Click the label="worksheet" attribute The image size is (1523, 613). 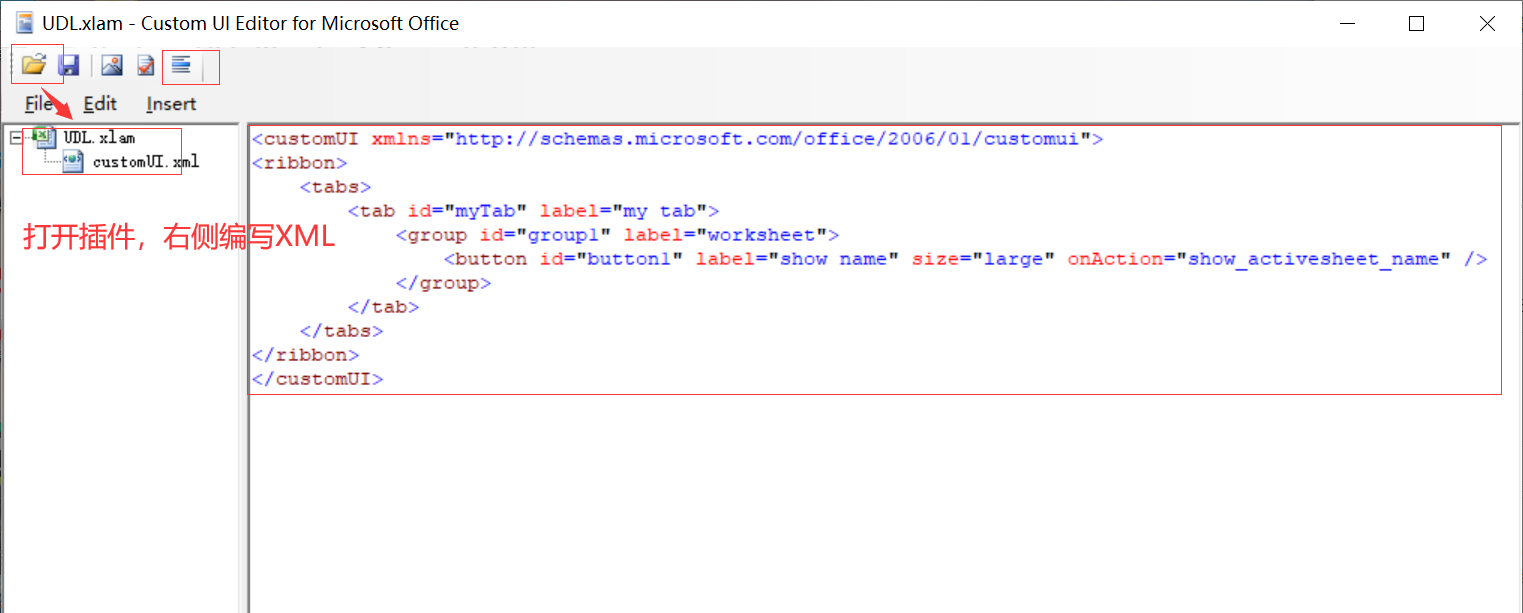click(x=726, y=235)
